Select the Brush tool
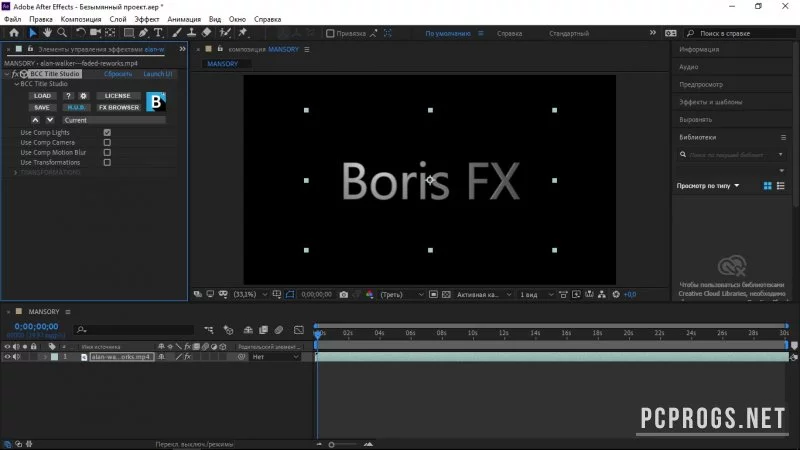Viewport: 800px width, 450px height. (177, 33)
